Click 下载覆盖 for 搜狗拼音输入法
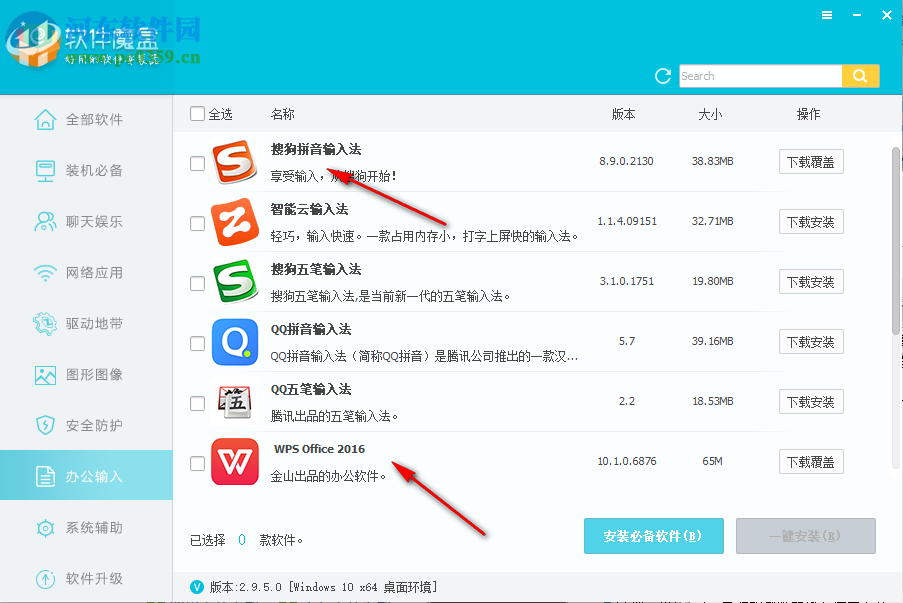The height and width of the screenshot is (603, 903). (810, 161)
